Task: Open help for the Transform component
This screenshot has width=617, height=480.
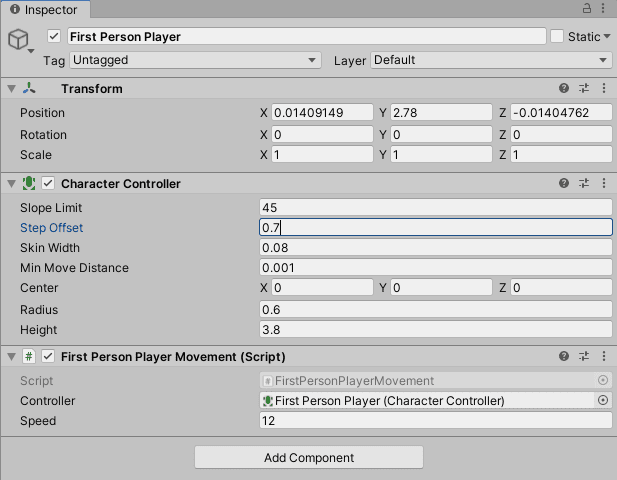Action: tap(564, 89)
